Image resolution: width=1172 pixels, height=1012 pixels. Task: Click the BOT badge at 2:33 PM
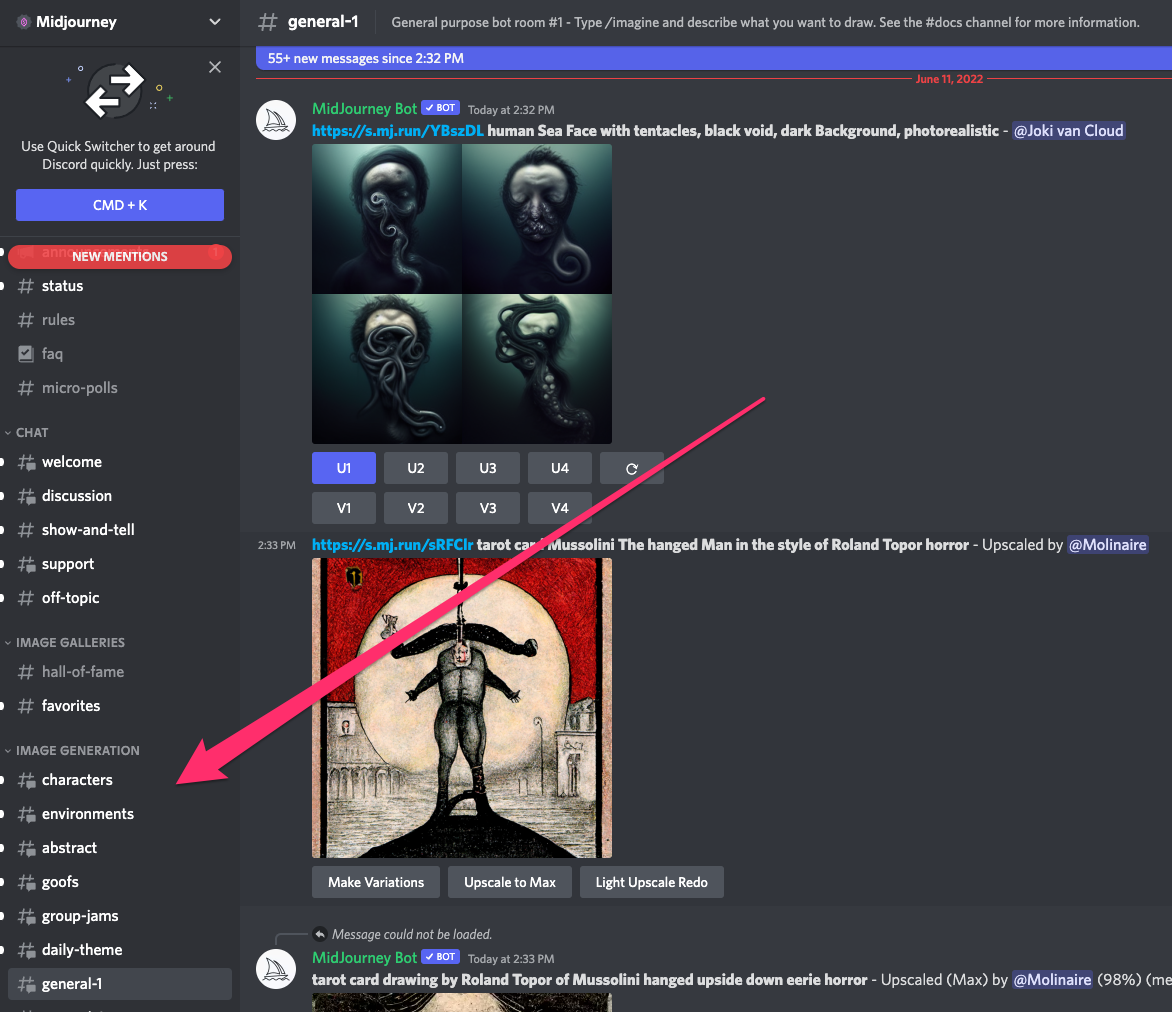pos(440,957)
